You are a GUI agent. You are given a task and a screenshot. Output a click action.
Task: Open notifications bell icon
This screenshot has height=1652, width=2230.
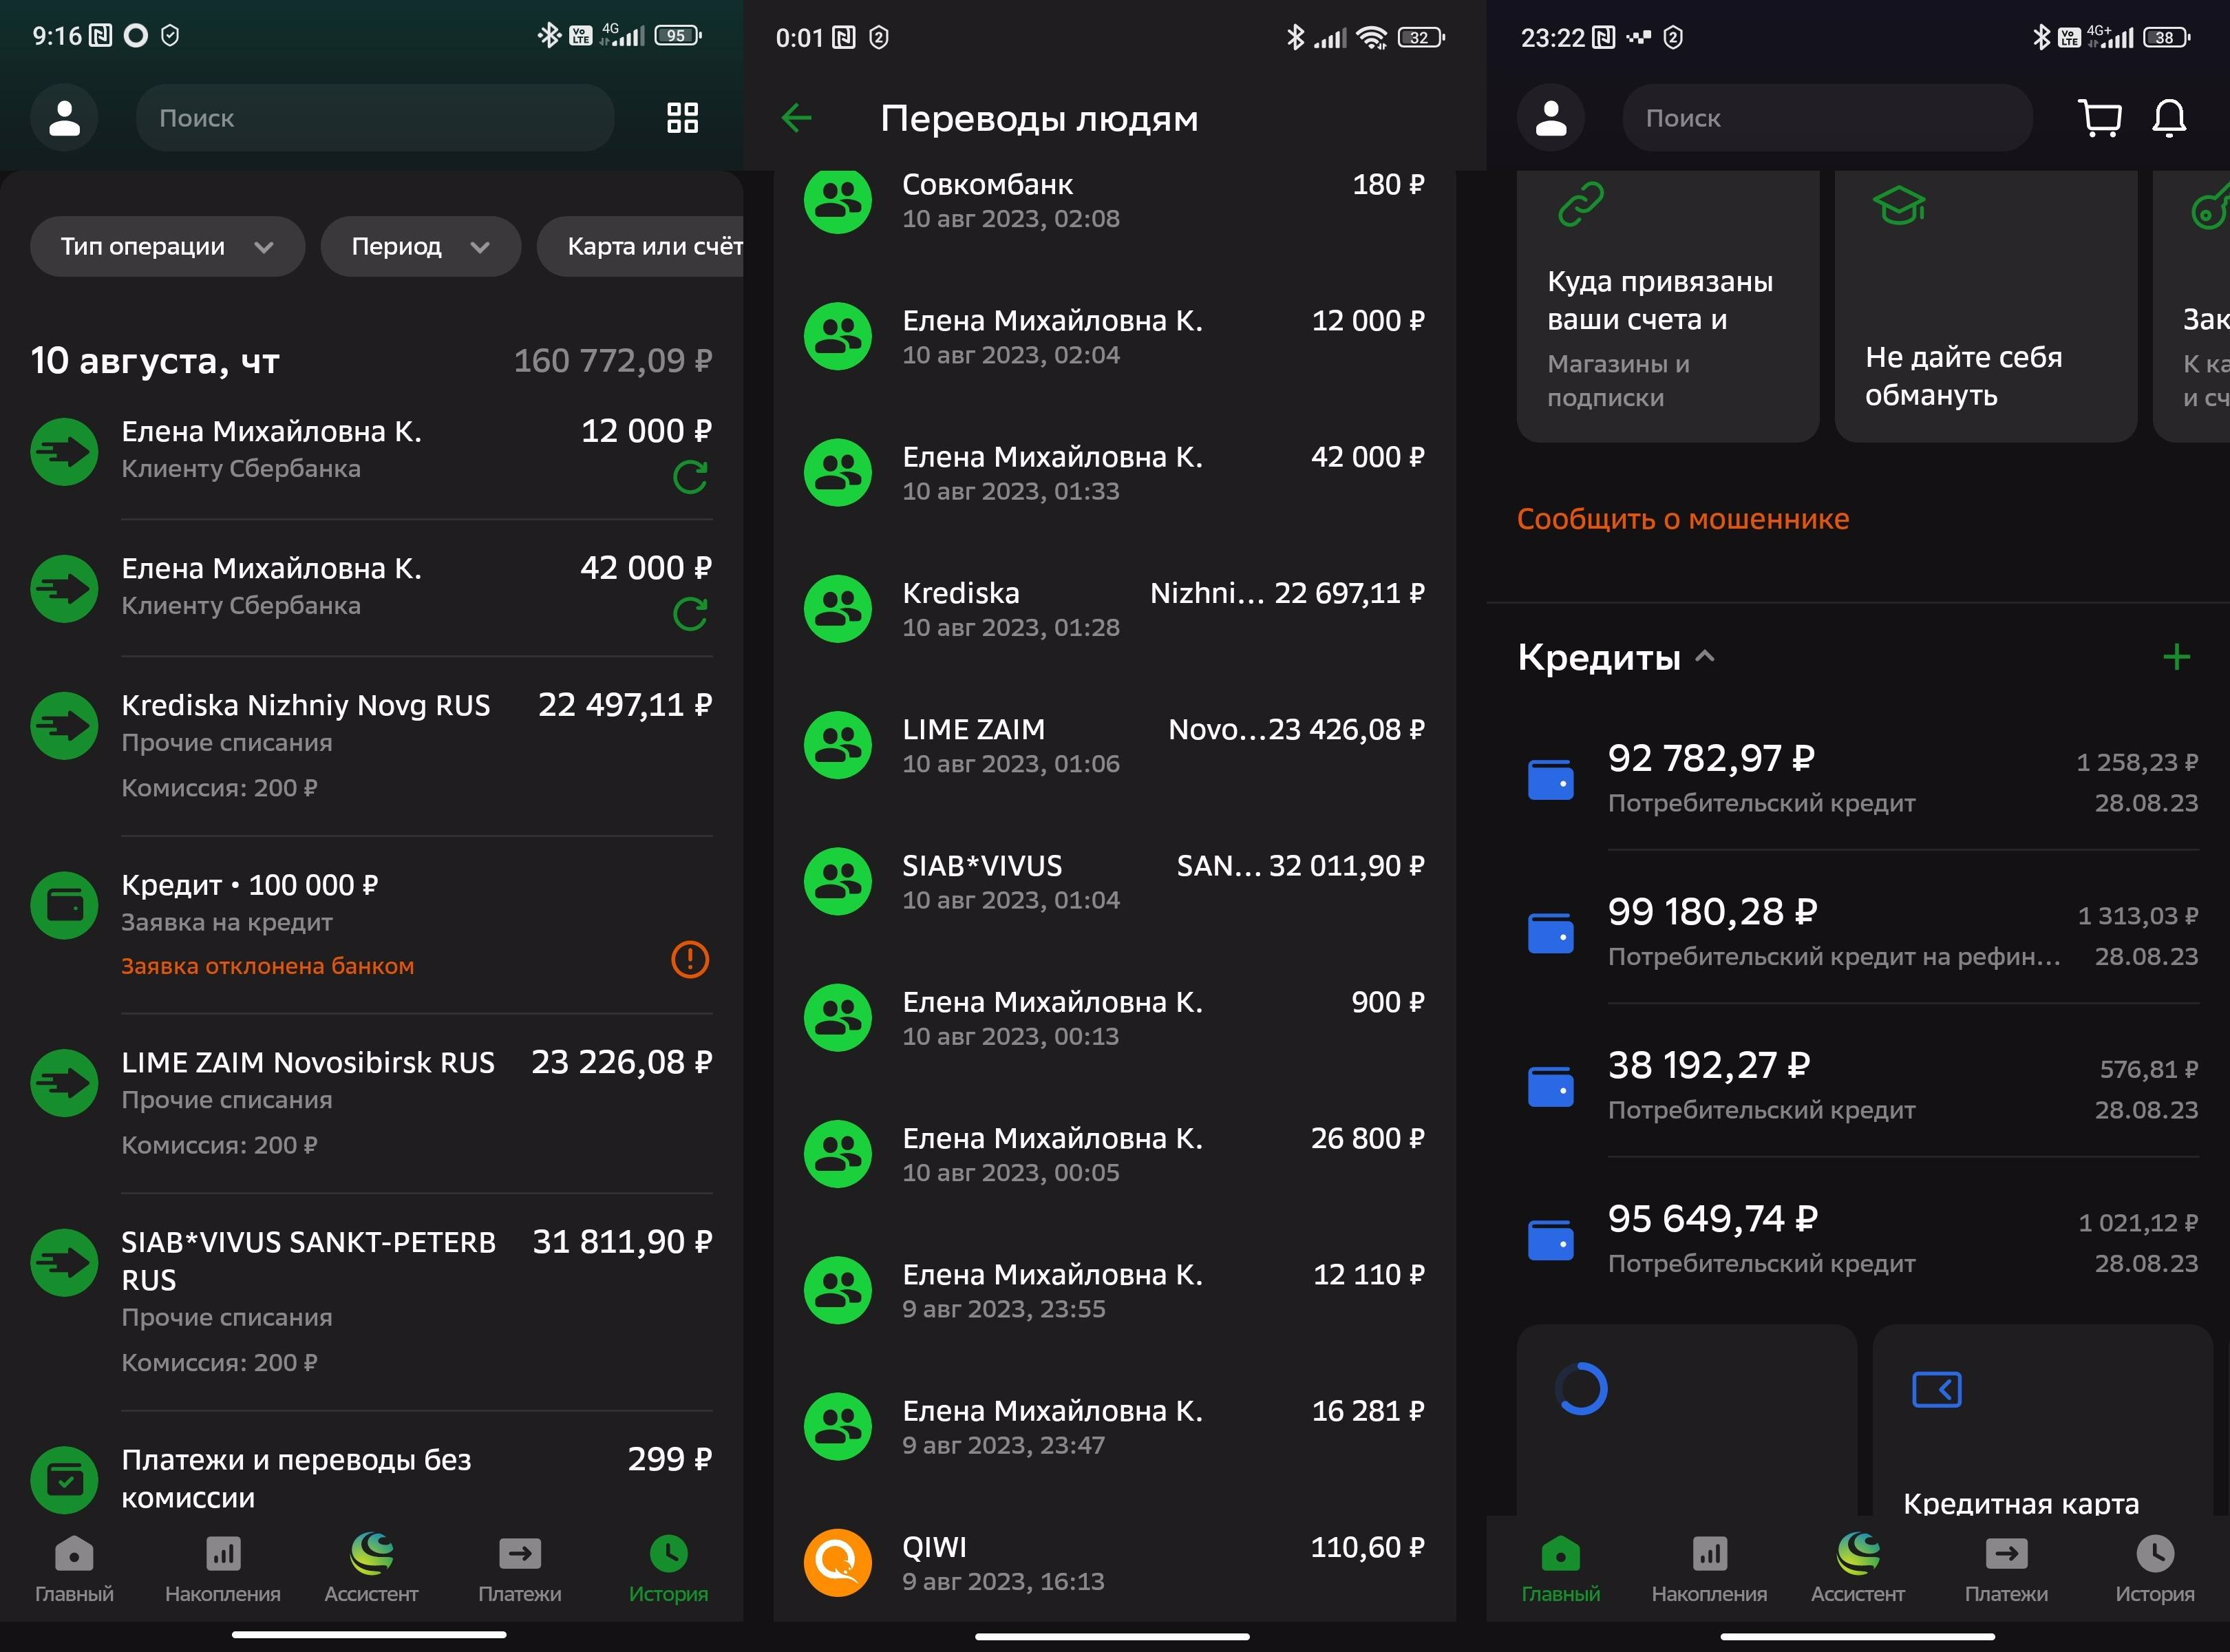click(2169, 118)
